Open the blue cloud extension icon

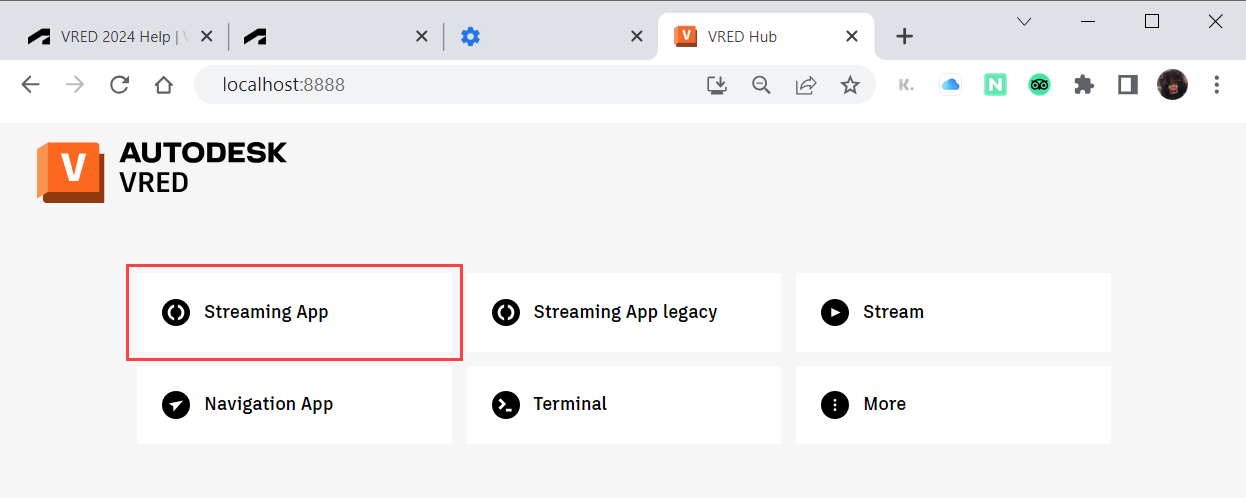pos(950,85)
